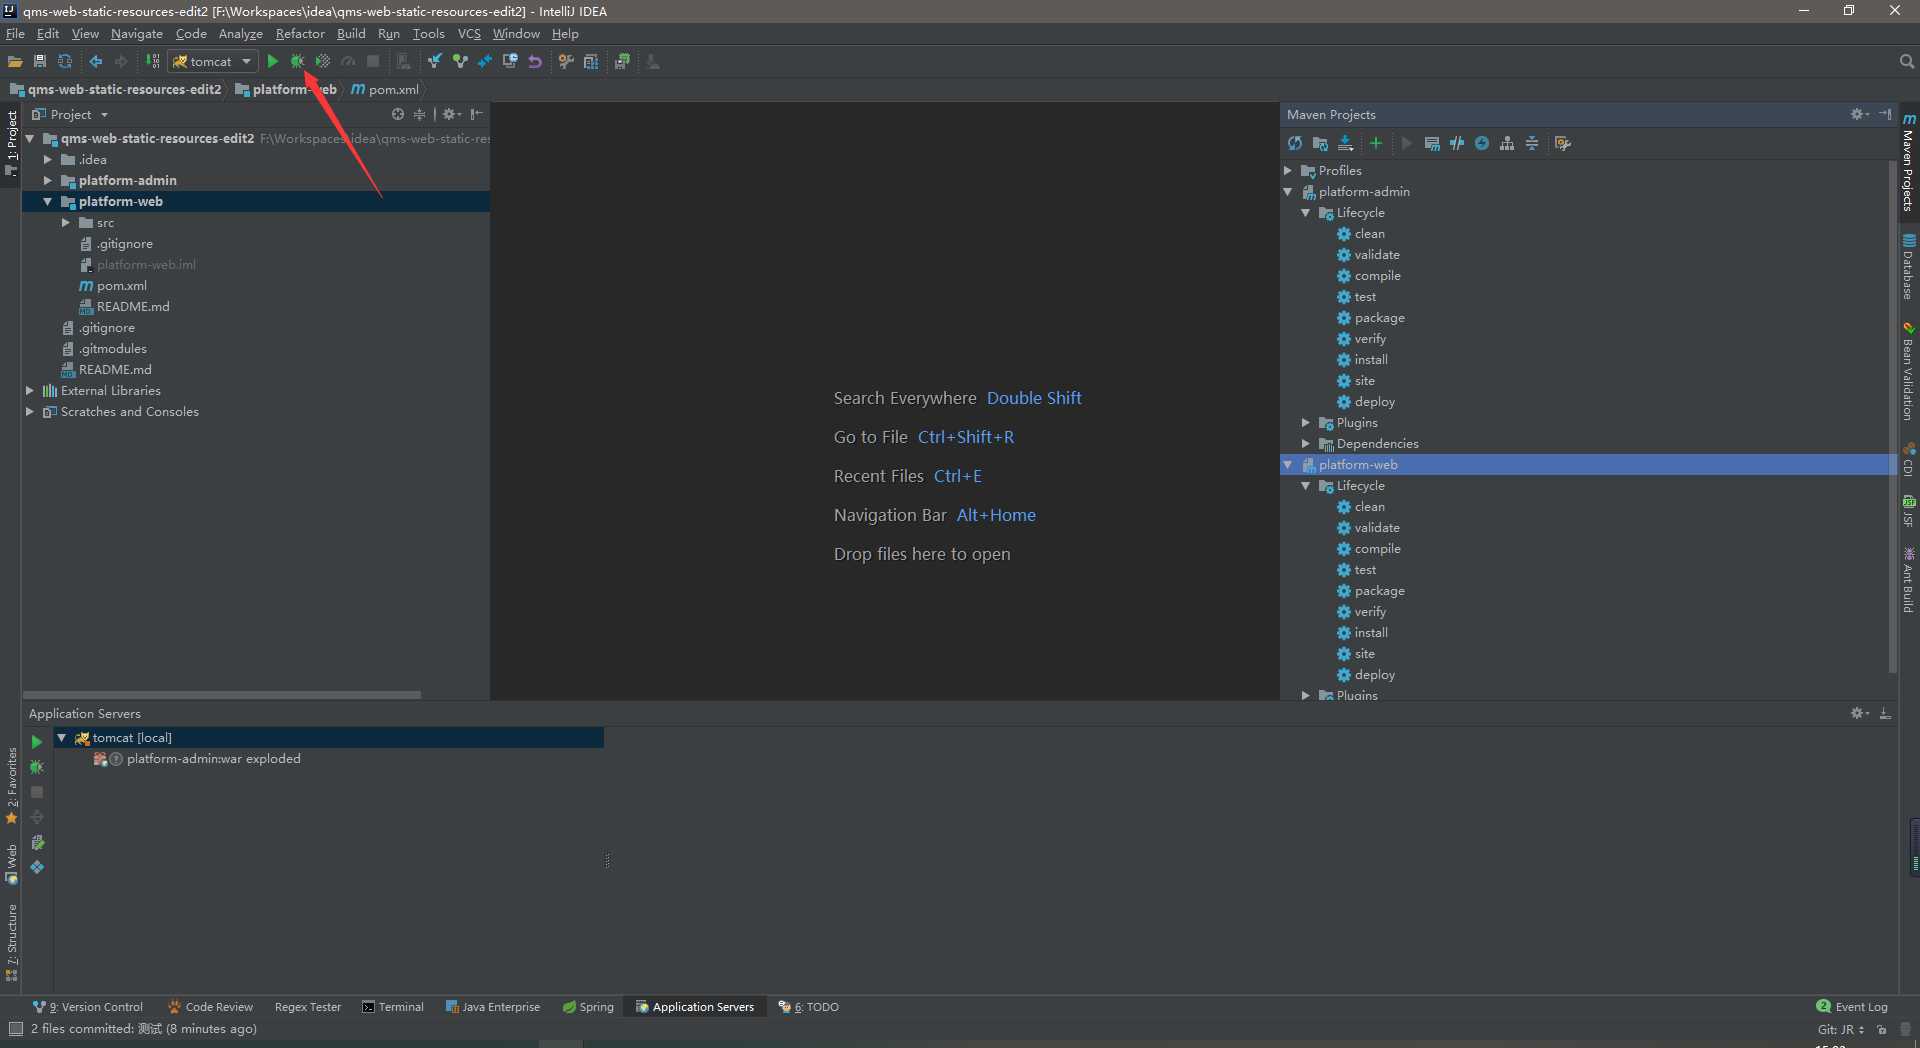Click Edit Configuration icon in Application Servers
This screenshot has height=1048, width=1920.
coord(37,842)
